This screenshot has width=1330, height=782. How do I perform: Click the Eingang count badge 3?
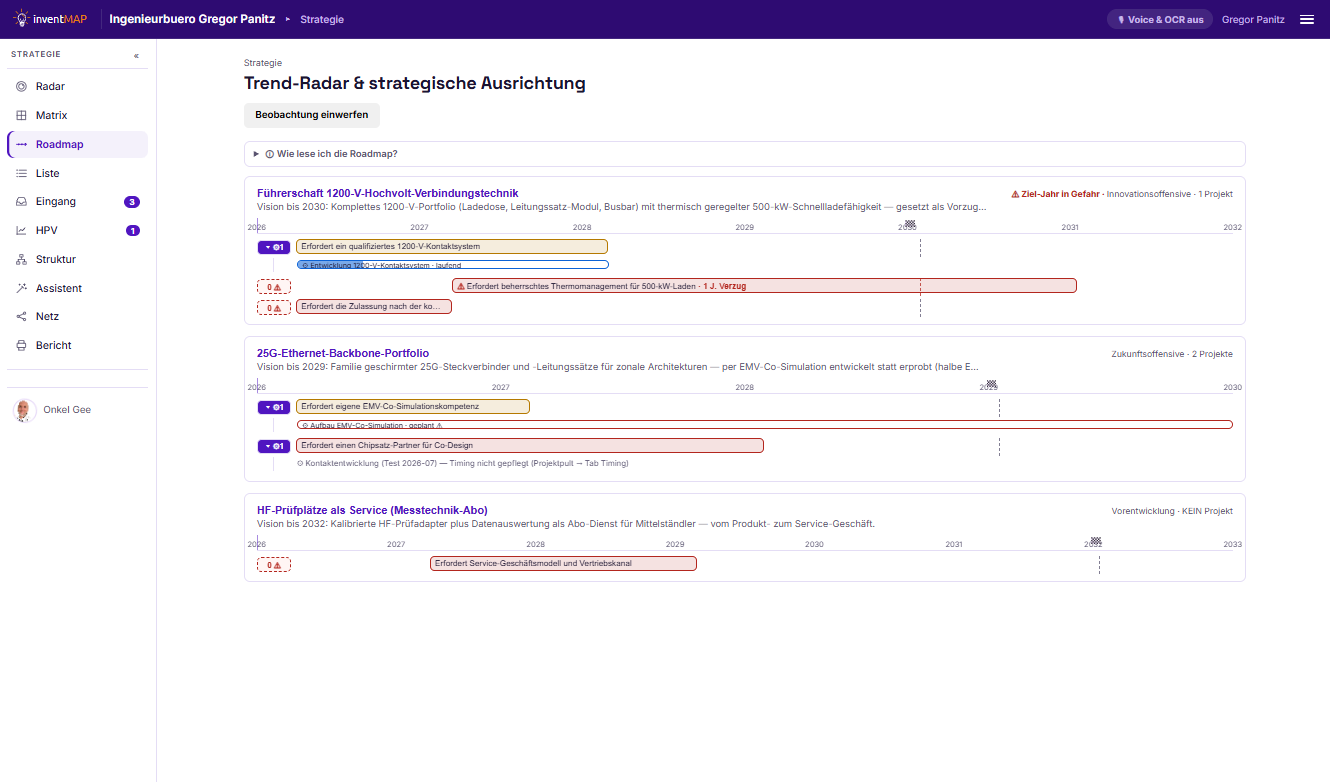[x=132, y=202]
